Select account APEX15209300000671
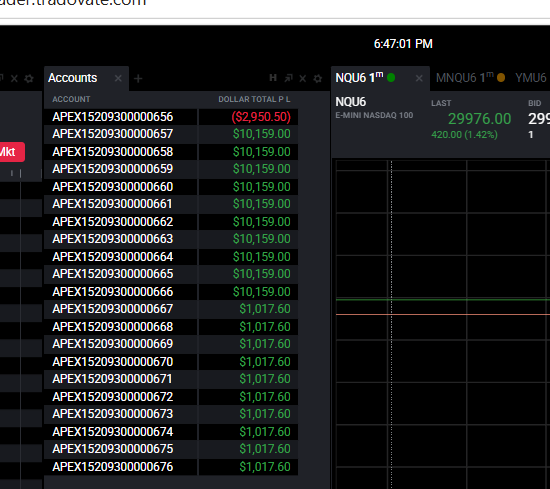The width and height of the screenshot is (550, 489). coord(113,379)
